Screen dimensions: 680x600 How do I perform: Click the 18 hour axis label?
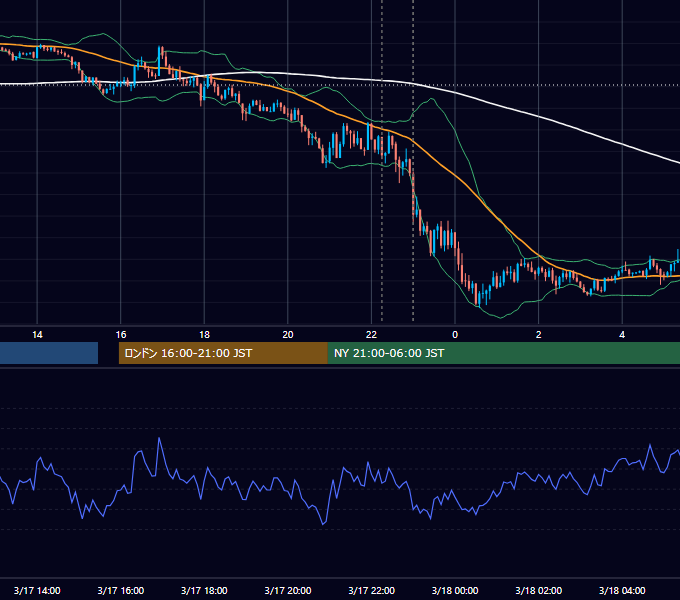(204, 335)
